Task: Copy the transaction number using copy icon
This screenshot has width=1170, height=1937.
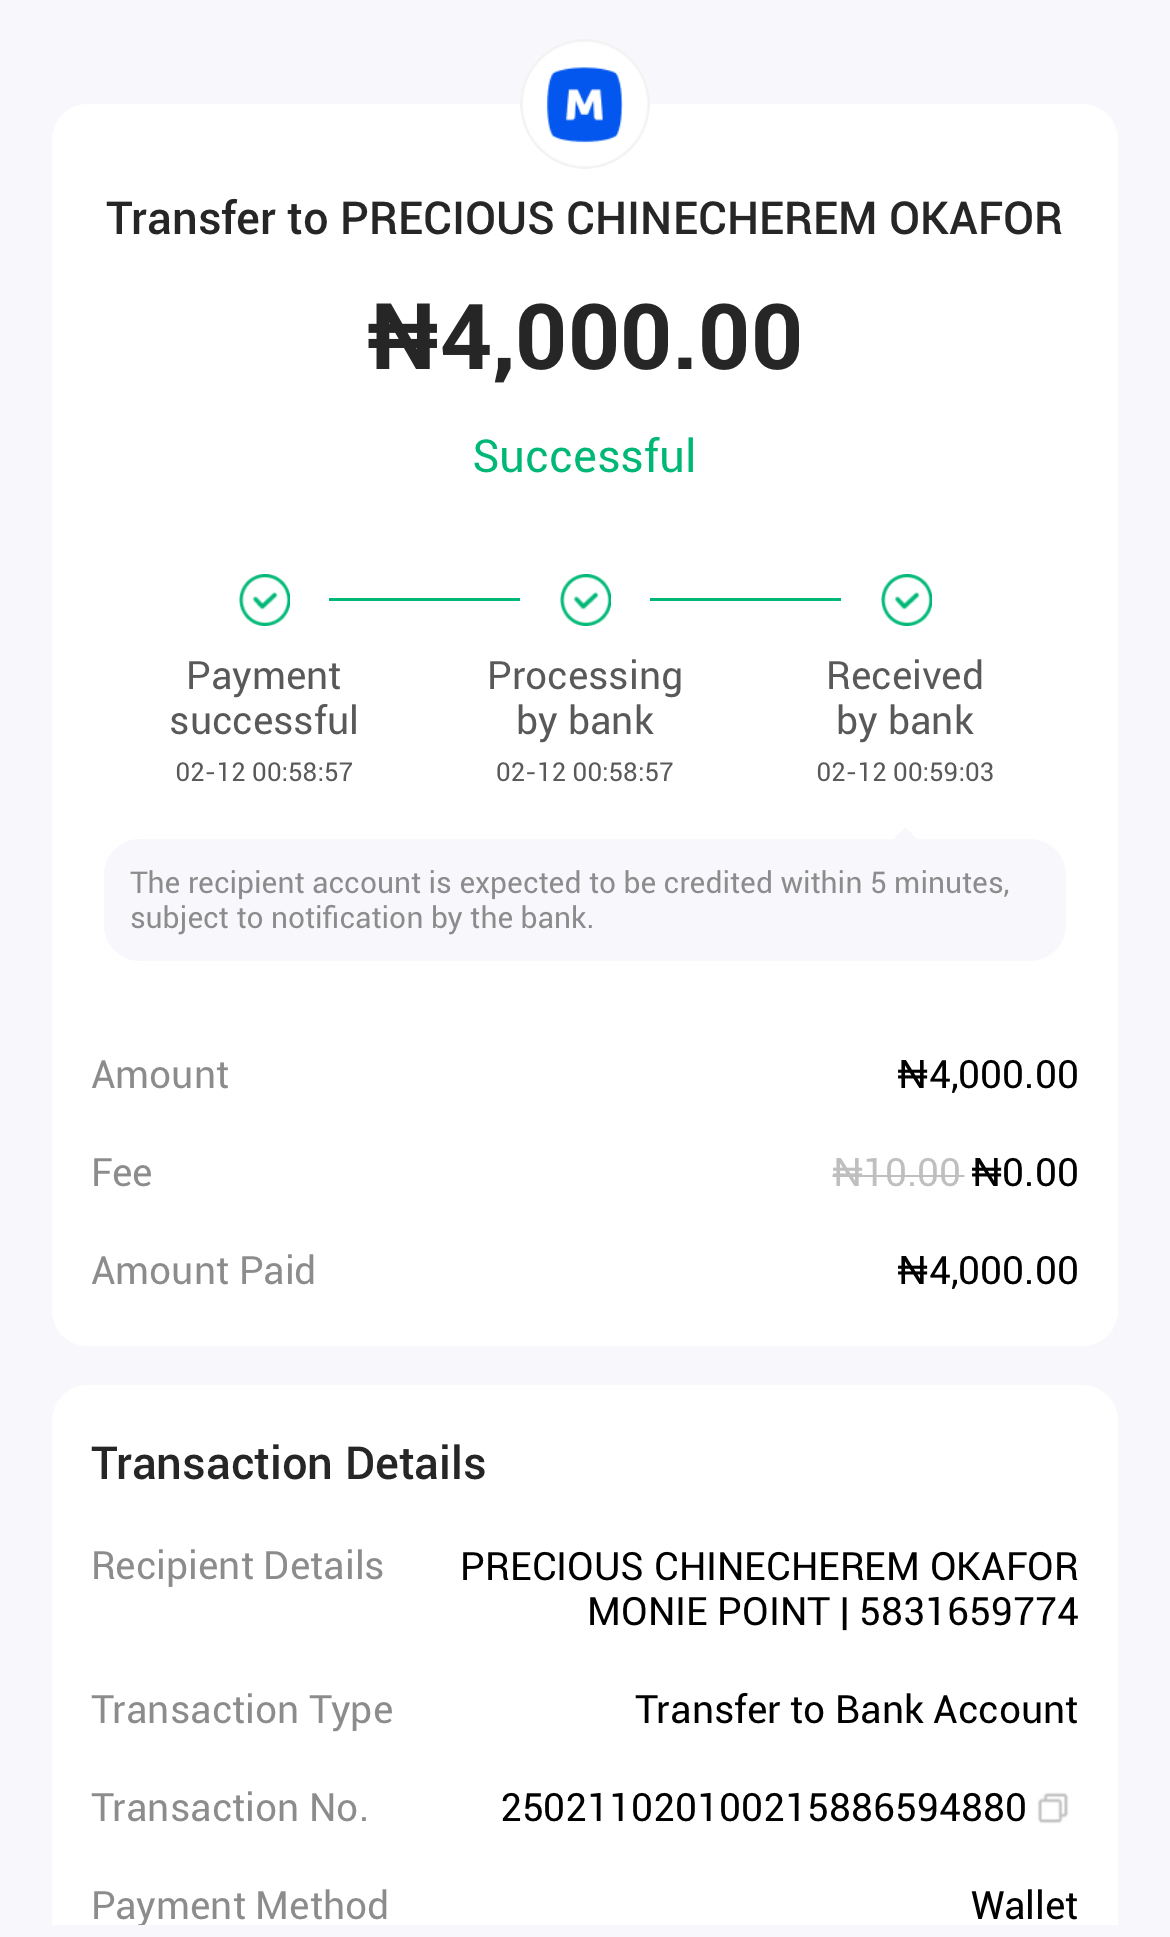Action: pyautogui.click(x=1053, y=1808)
